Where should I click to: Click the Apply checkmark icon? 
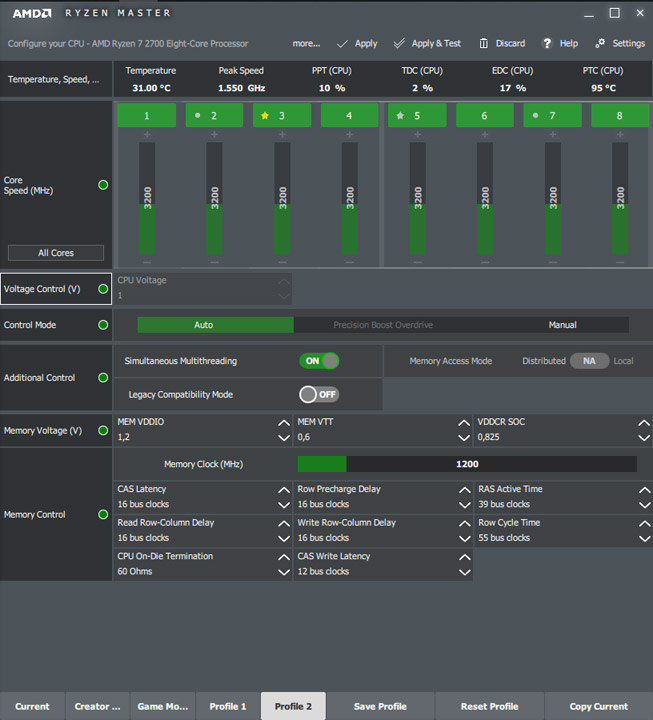pyautogui.click(x=342, y=44)
